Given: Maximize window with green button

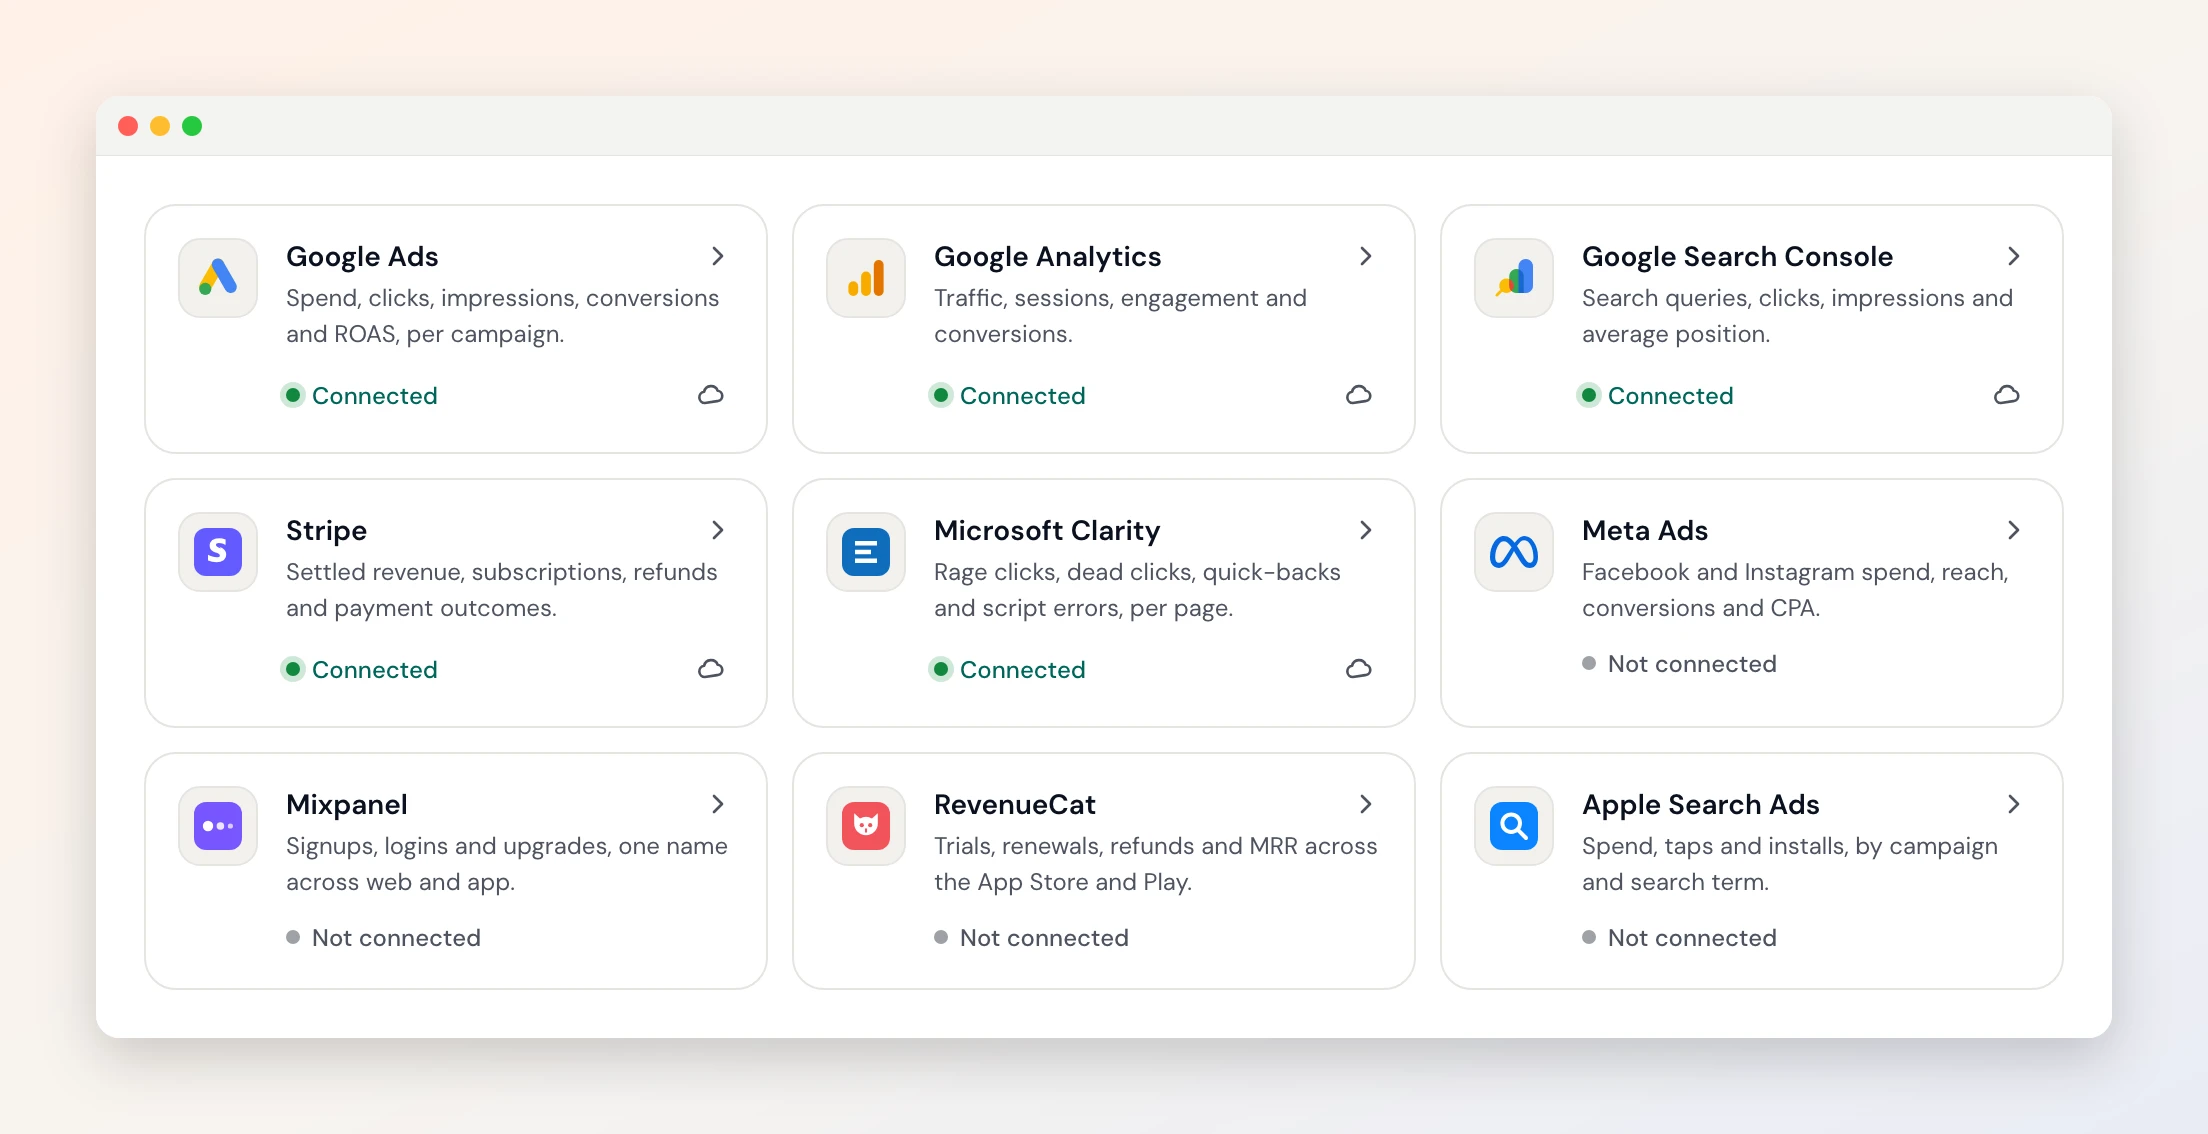Looking at the screenshot, I should (x=192, y=126).
